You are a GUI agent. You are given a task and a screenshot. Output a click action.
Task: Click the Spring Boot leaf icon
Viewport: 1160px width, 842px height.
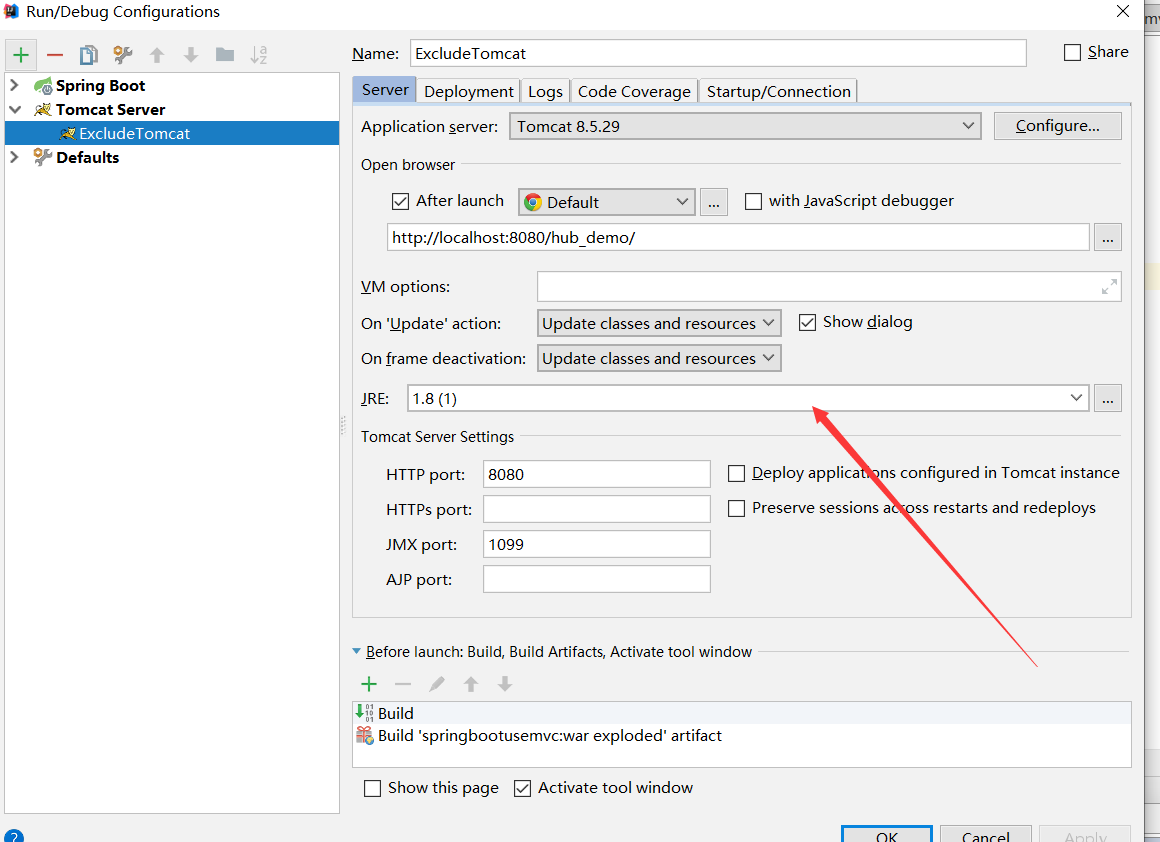pyautogui.click(x=43, y=86)
